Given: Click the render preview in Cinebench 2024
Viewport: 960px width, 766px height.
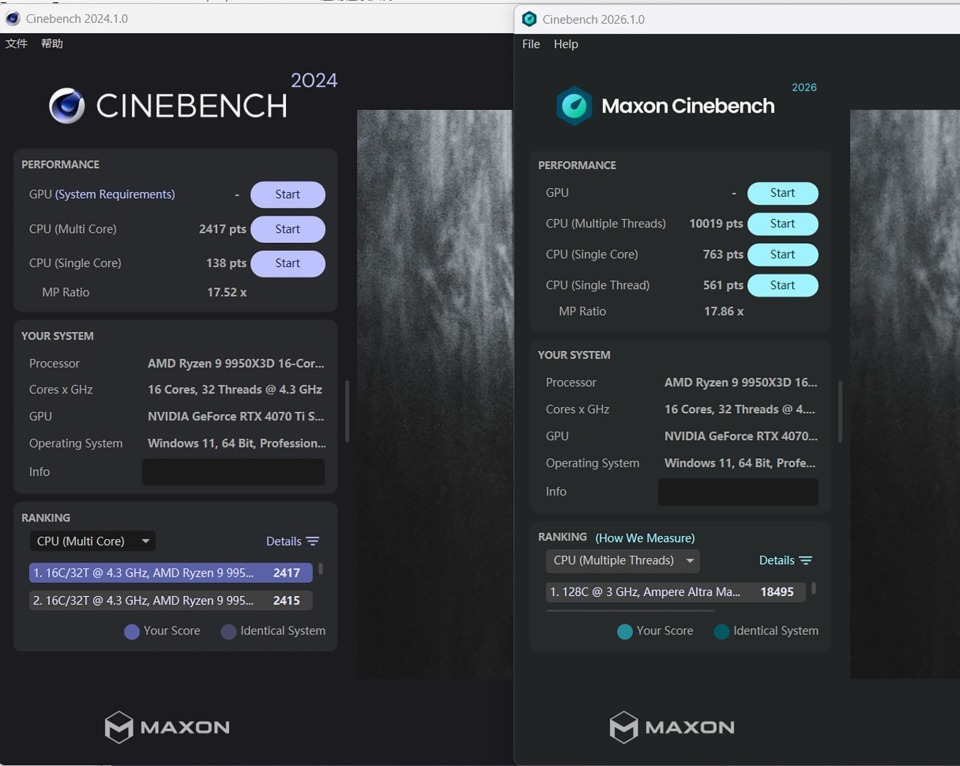Looking at the screenshot, I should 435,394.
